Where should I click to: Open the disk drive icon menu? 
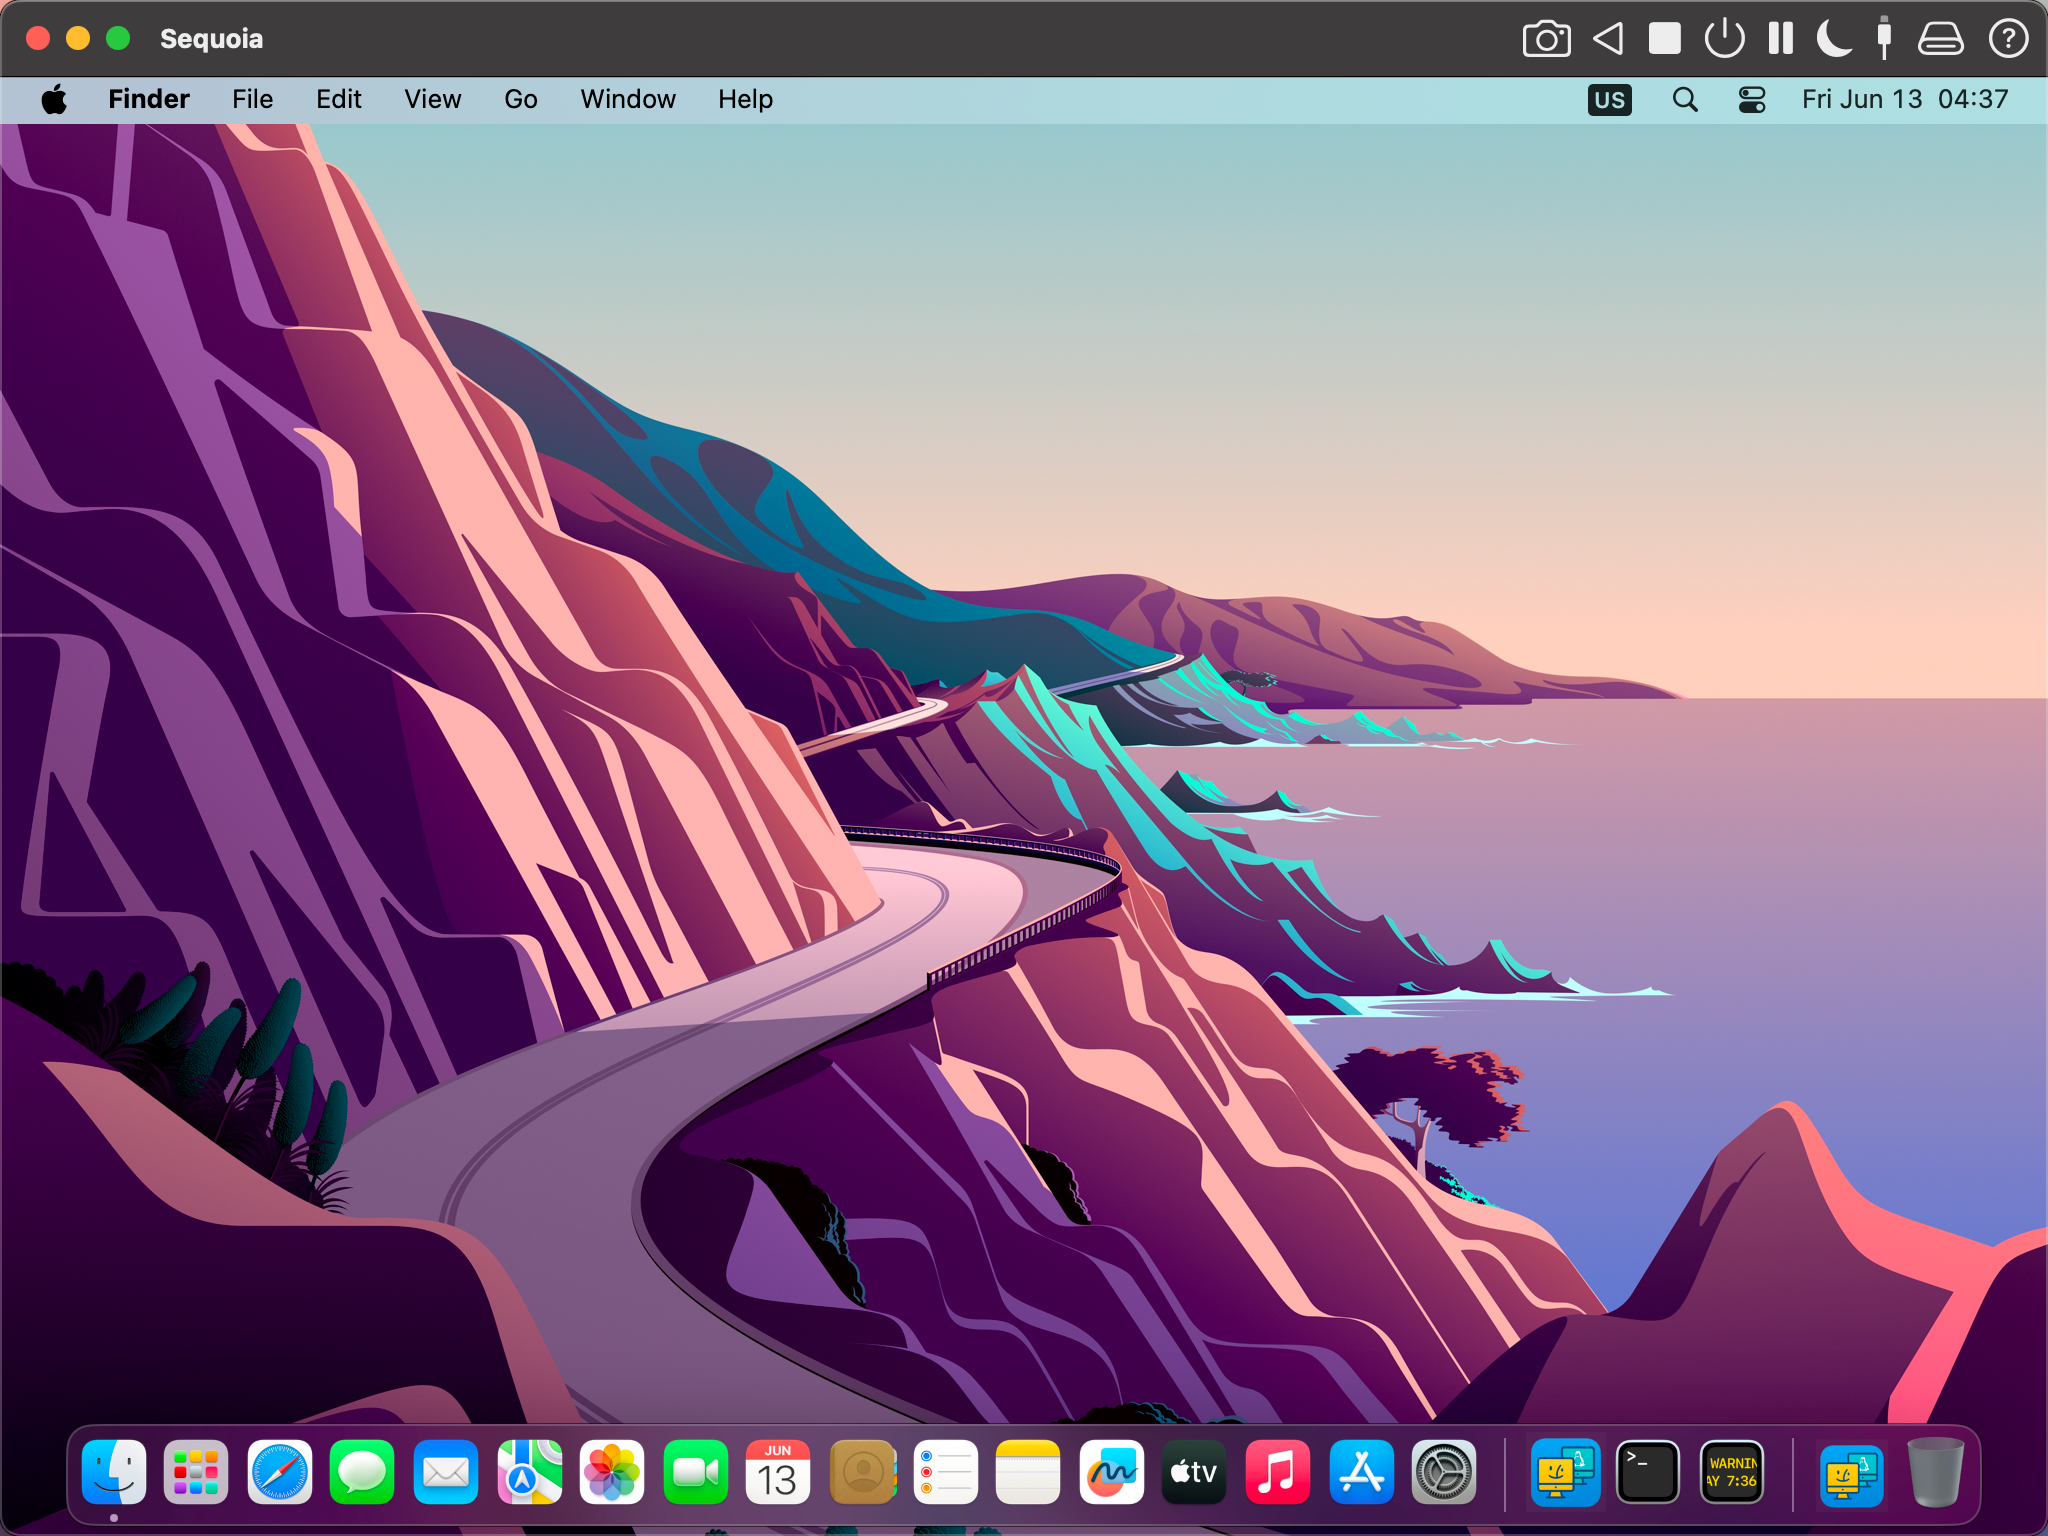pyautogui.click(x=1940, y=39)
